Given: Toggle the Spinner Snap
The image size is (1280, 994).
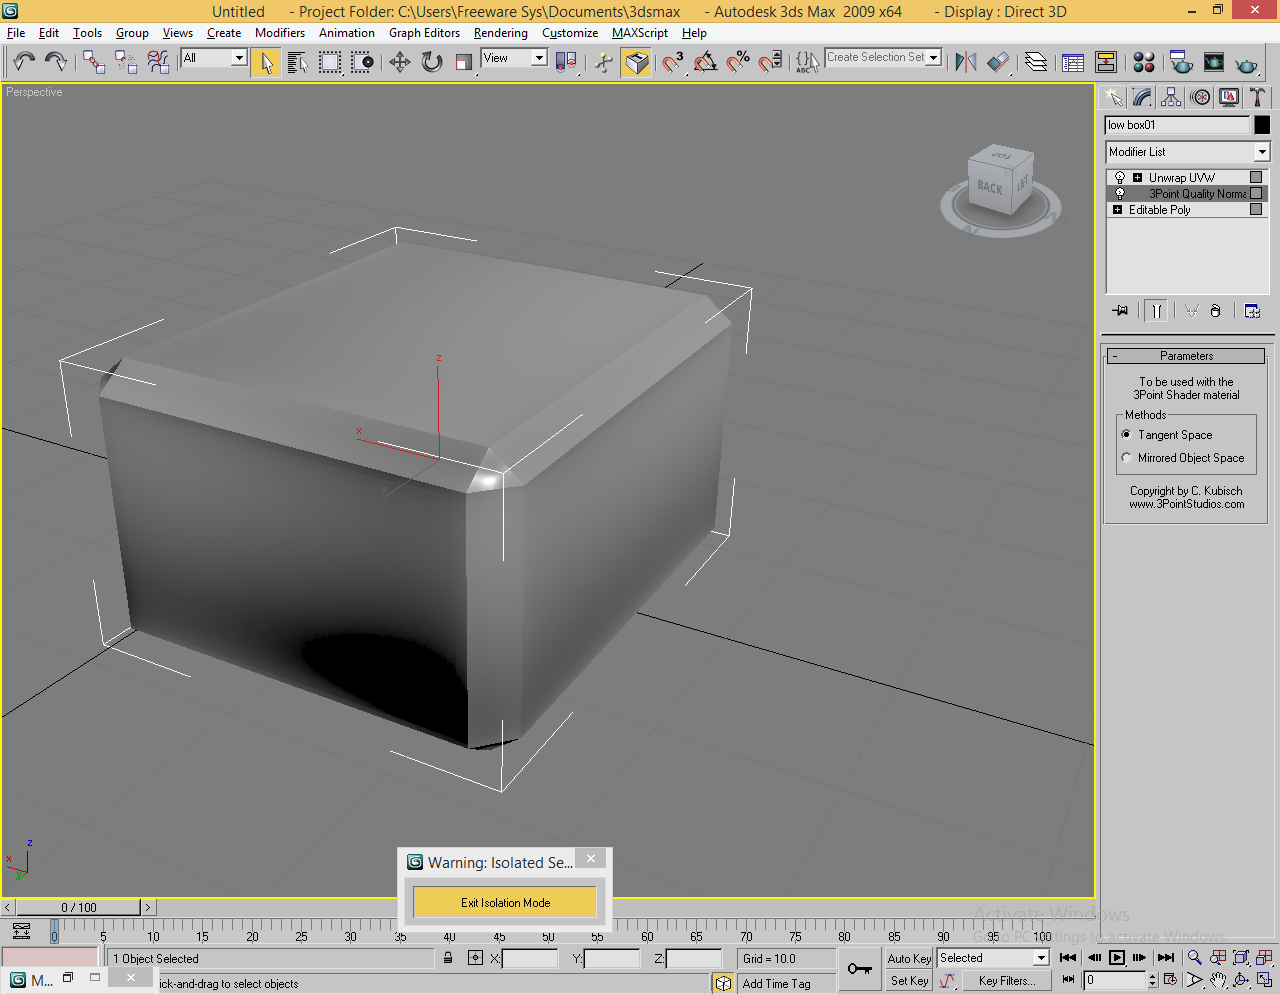Looking at the screenshot, I should [770, 62].
